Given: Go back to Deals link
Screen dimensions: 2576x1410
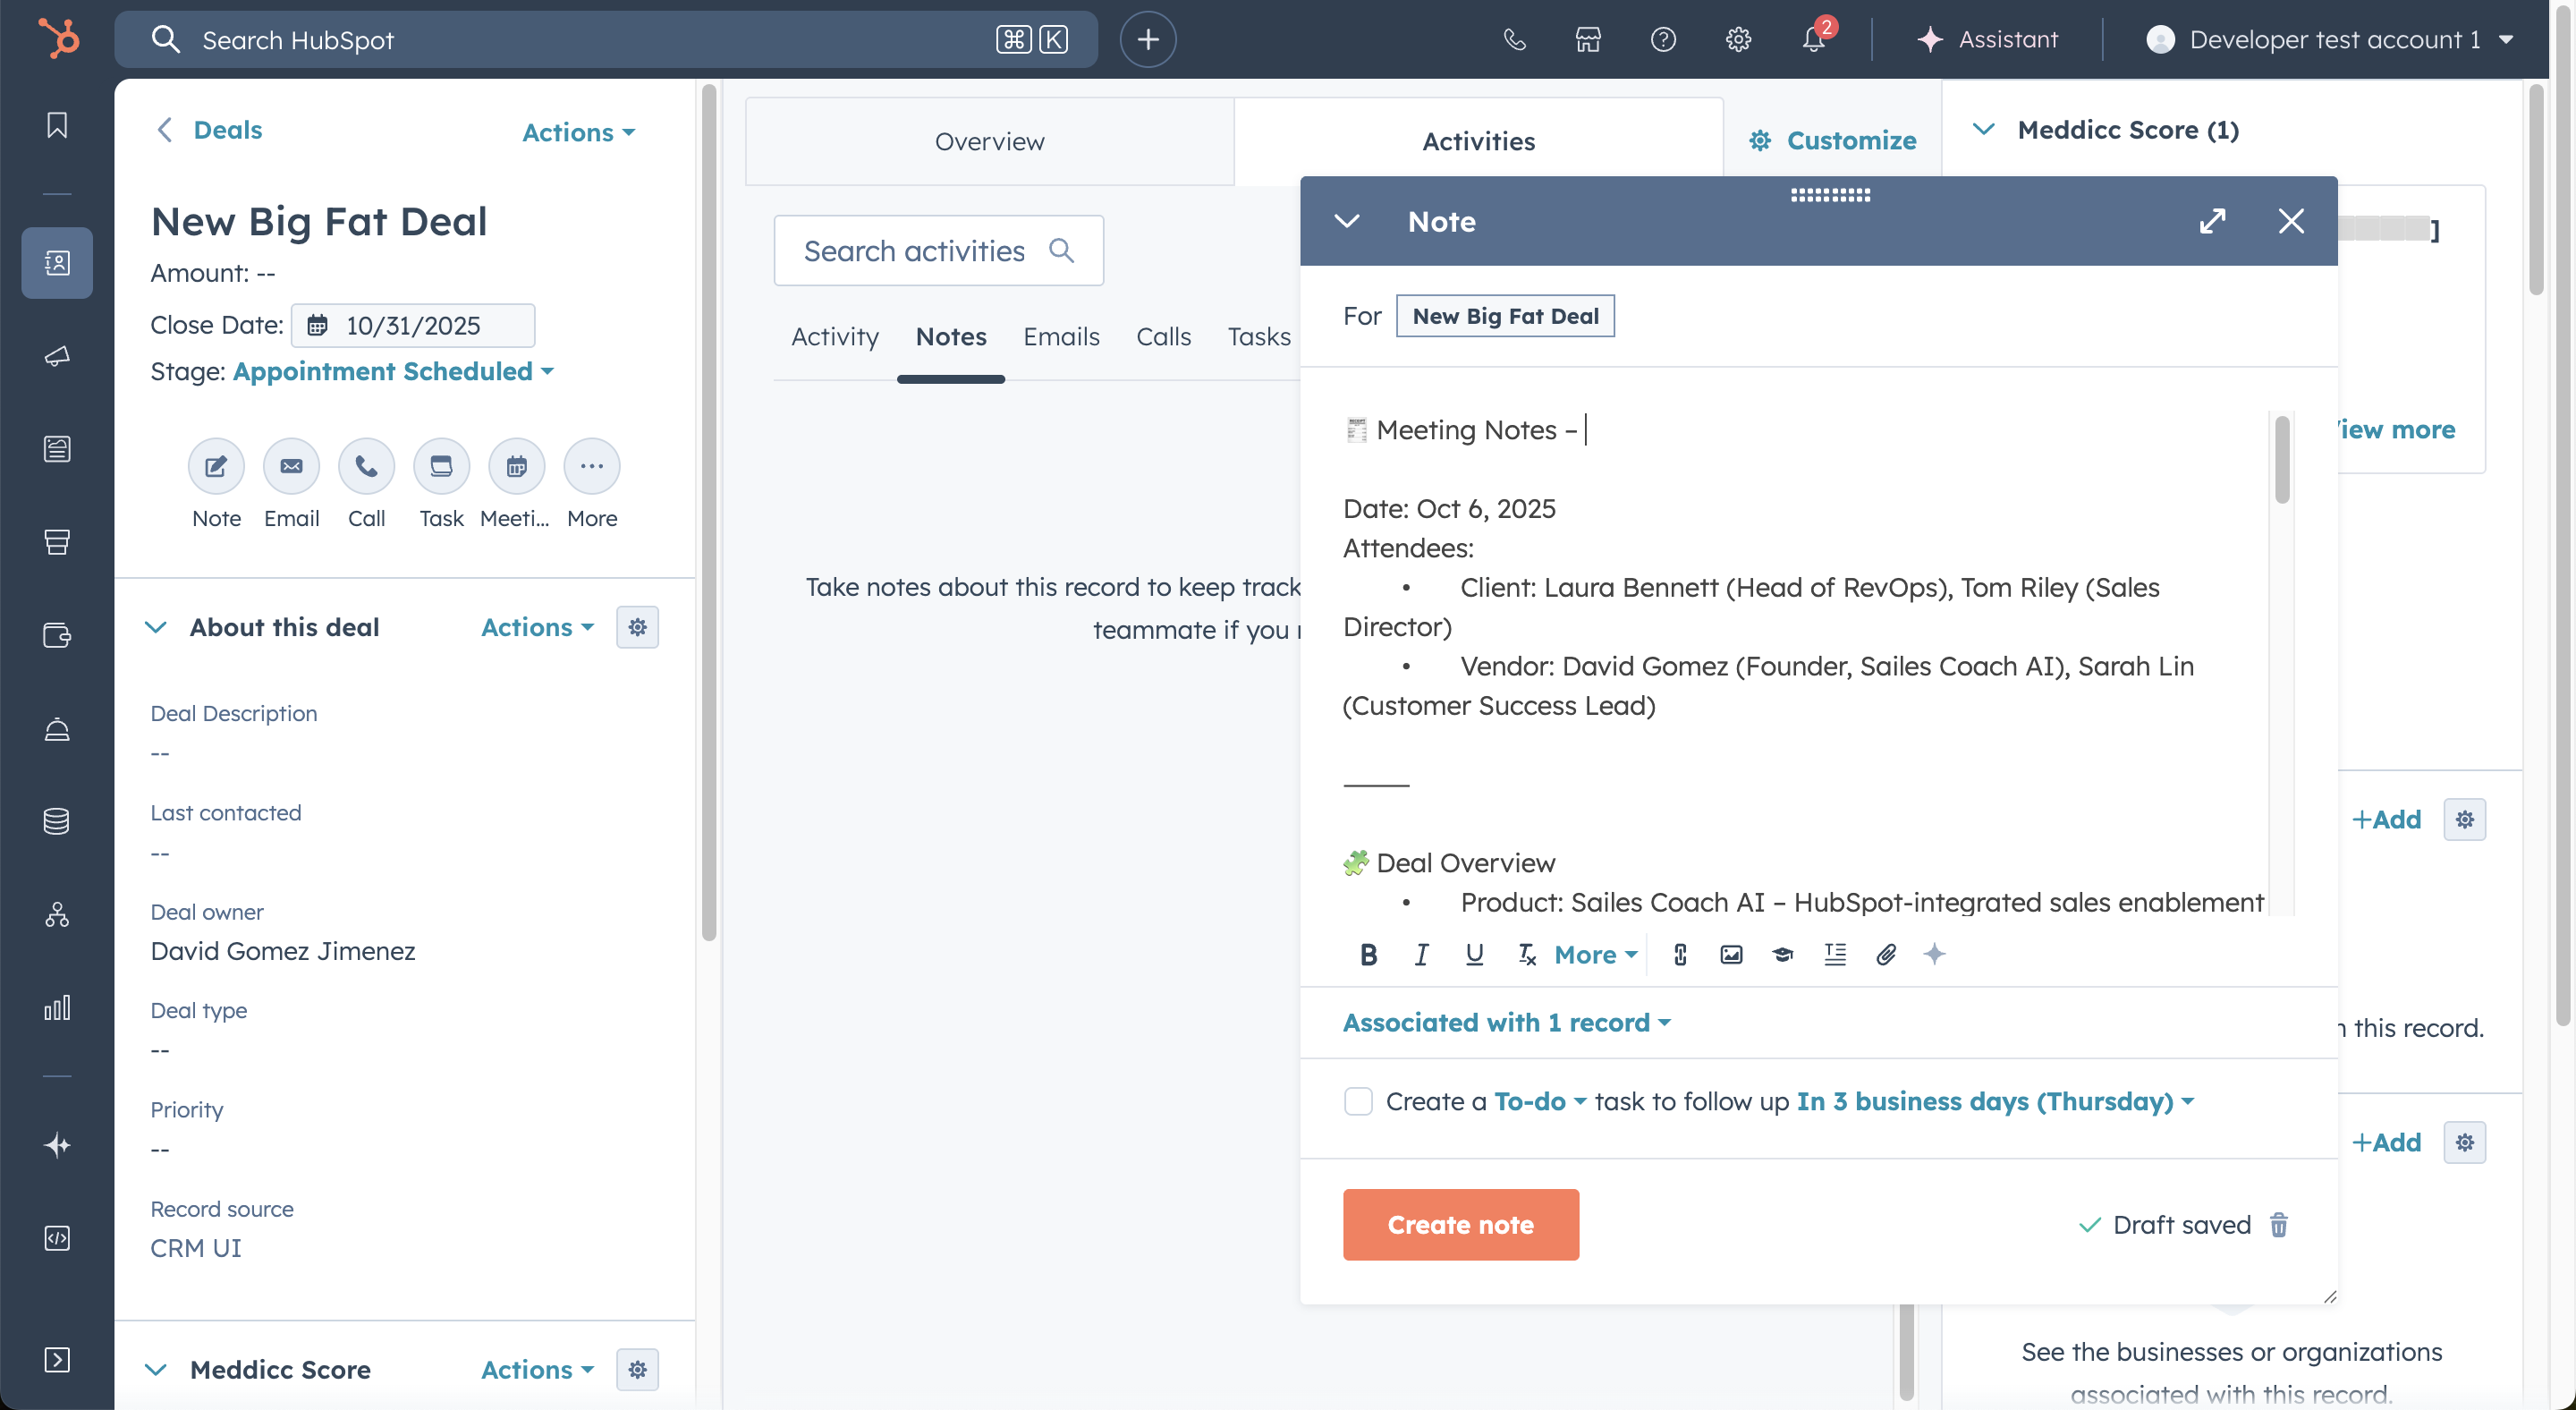Looking at the screenshot, I should click(227, 130).
